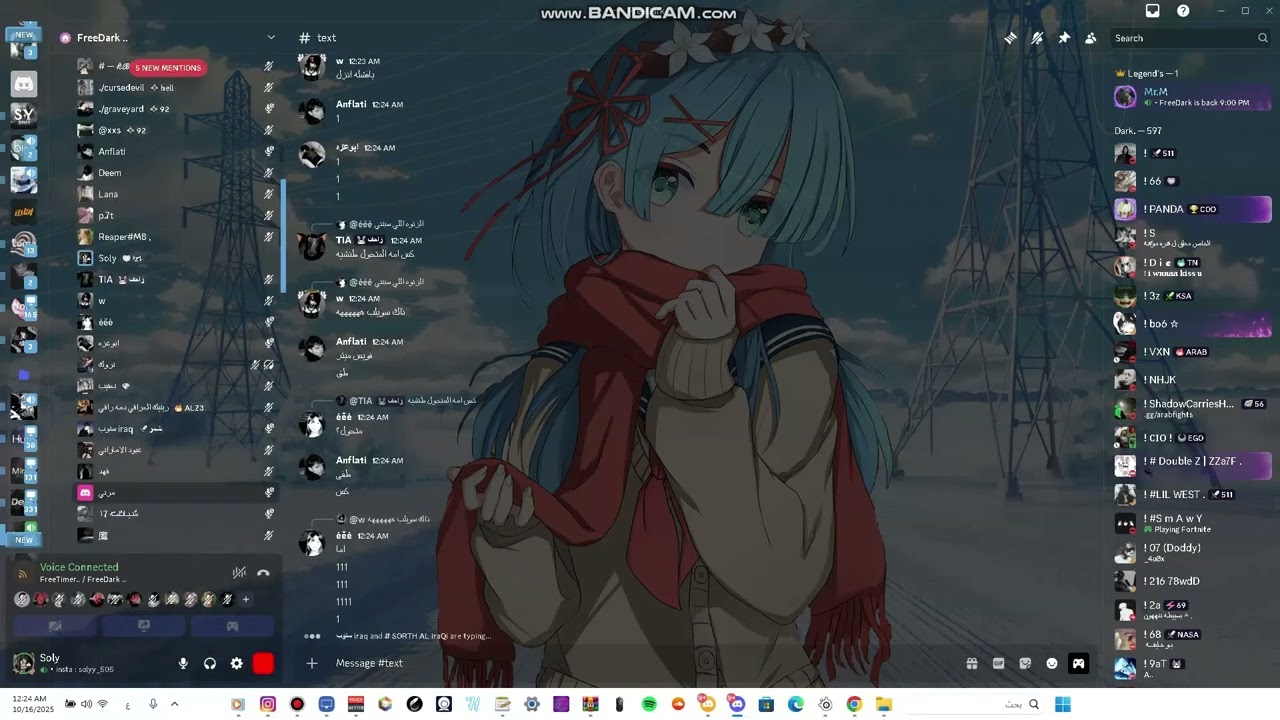Open Microsoft Edge from the taskbar
1280x720 pixels.
pyautogui.click(x=795, y=704)
